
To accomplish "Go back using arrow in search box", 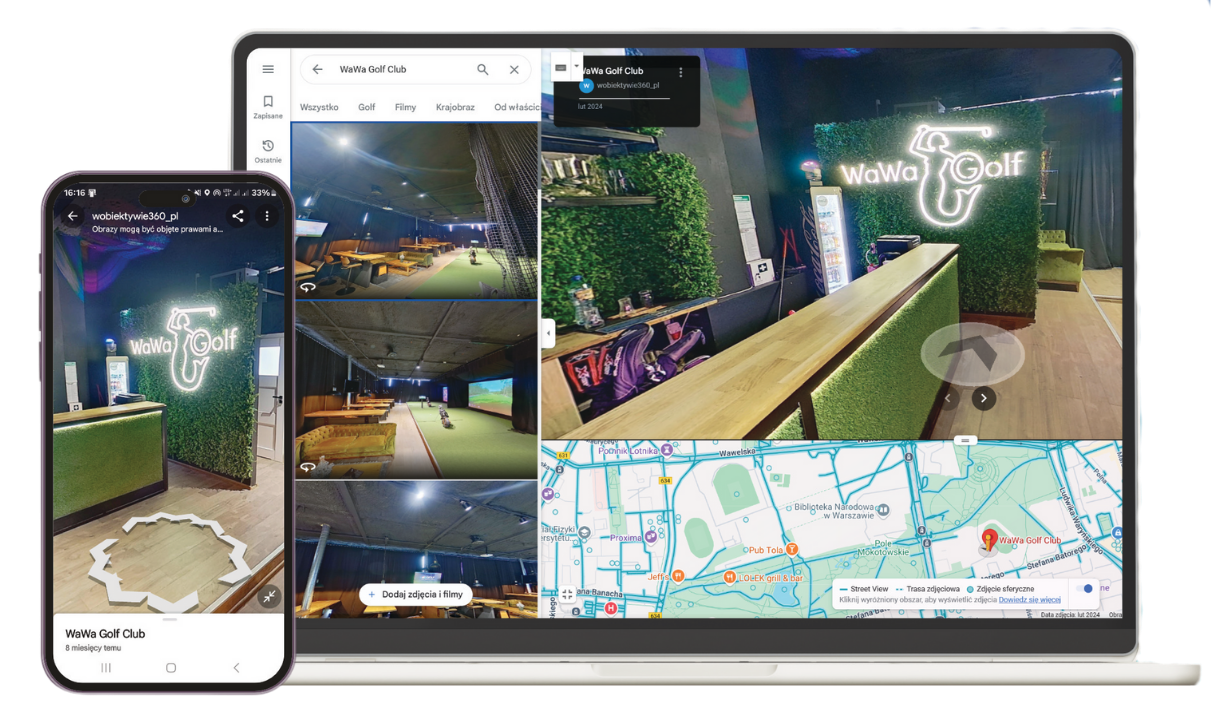I will tap(317, 70).
